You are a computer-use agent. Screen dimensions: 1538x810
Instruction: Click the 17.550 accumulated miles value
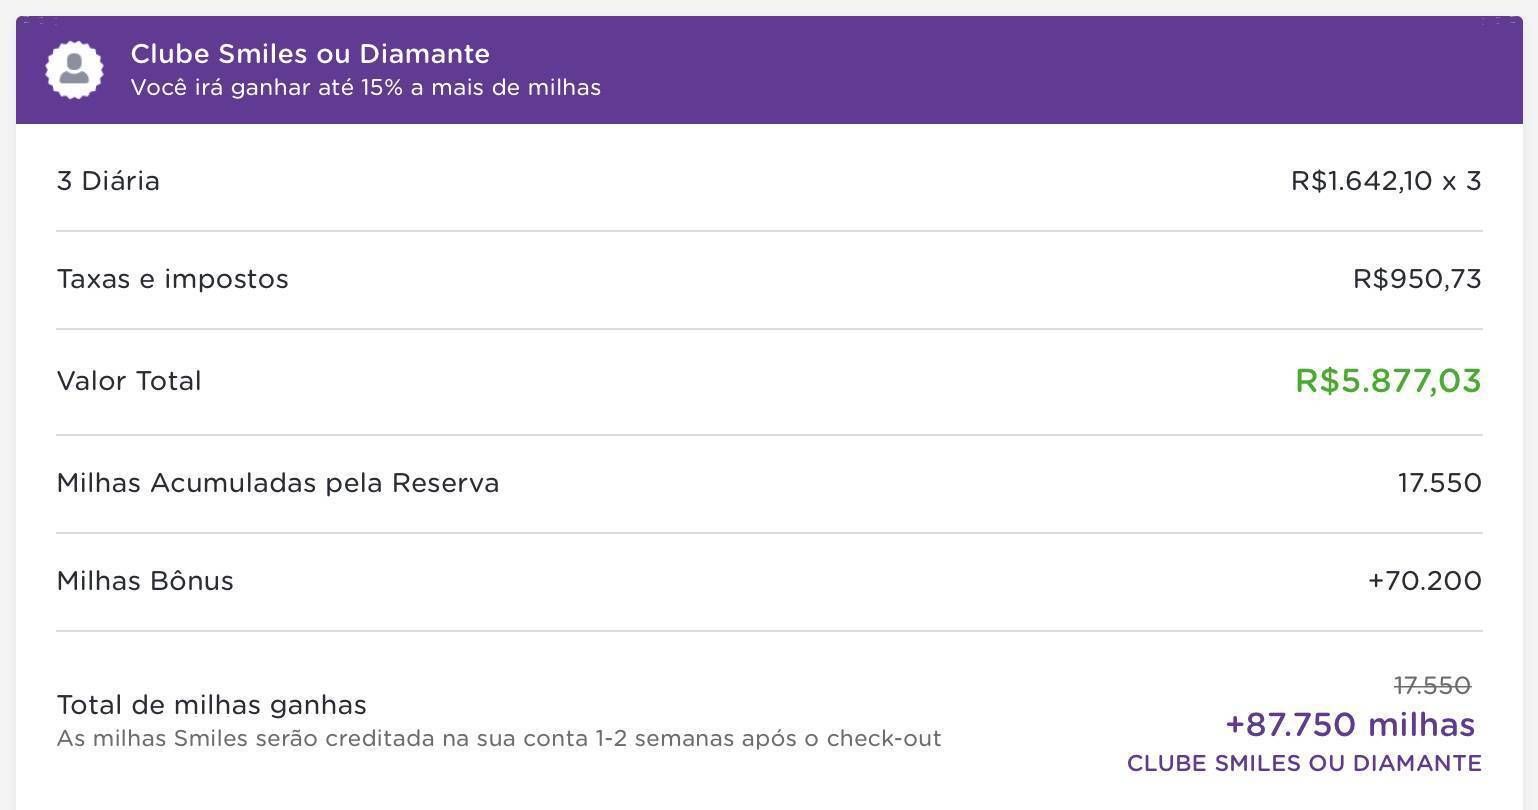point(1440,483)
